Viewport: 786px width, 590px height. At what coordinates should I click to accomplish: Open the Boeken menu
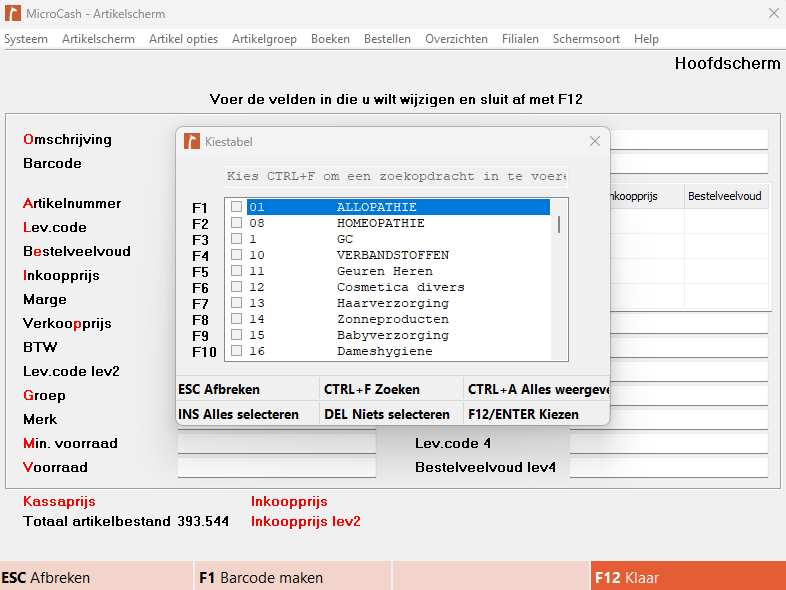coord(330,39)
